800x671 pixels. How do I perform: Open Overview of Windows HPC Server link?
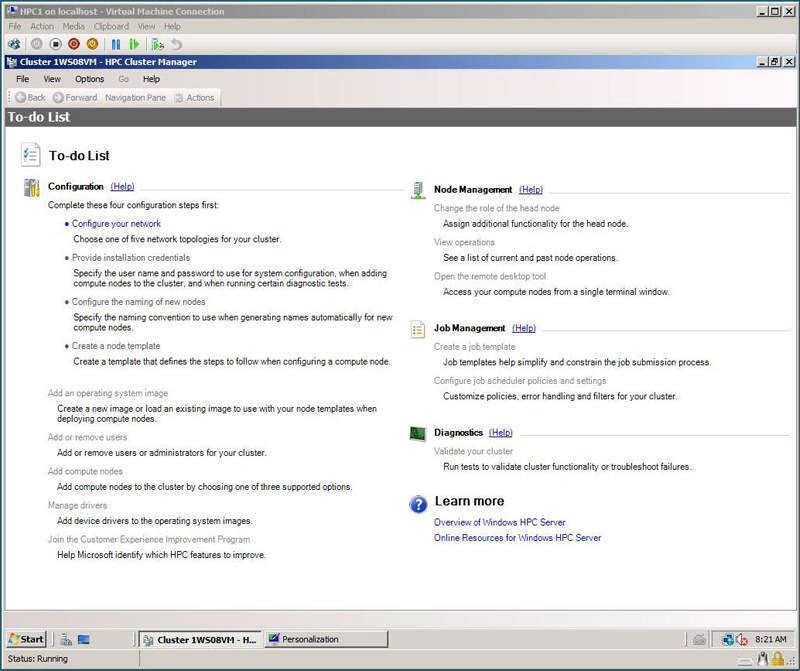point(499,523)
